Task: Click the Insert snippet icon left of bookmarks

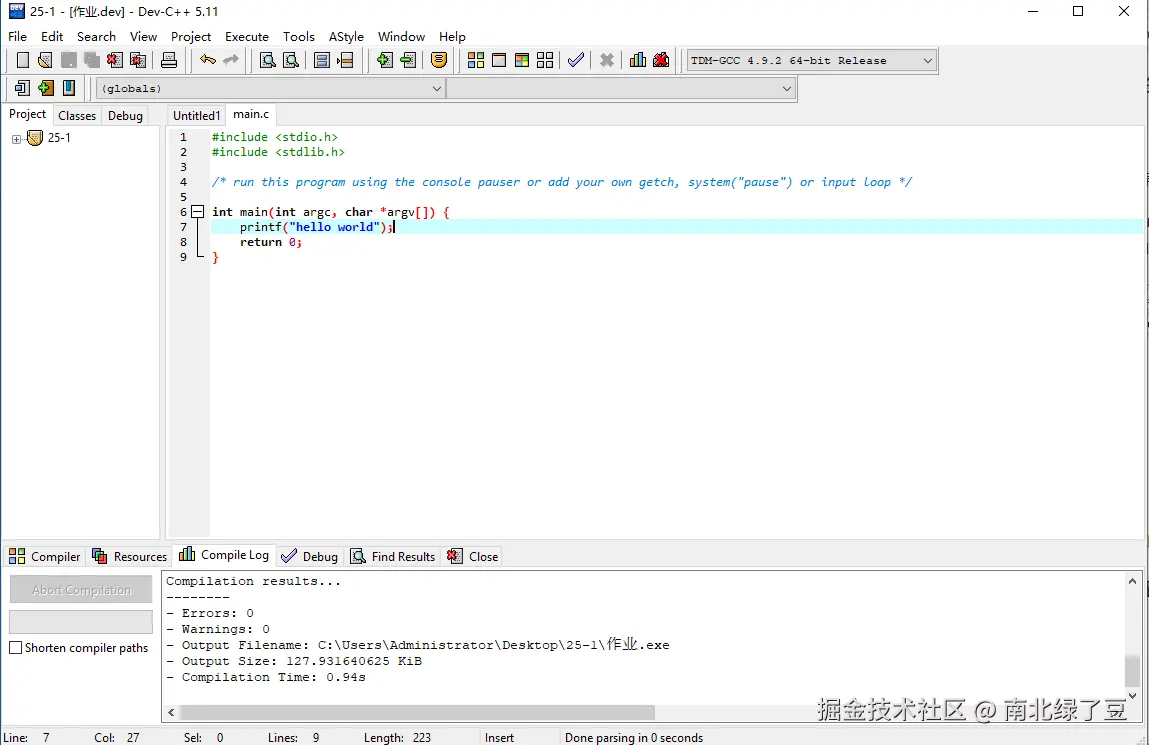Action: [x=22, y=88]
